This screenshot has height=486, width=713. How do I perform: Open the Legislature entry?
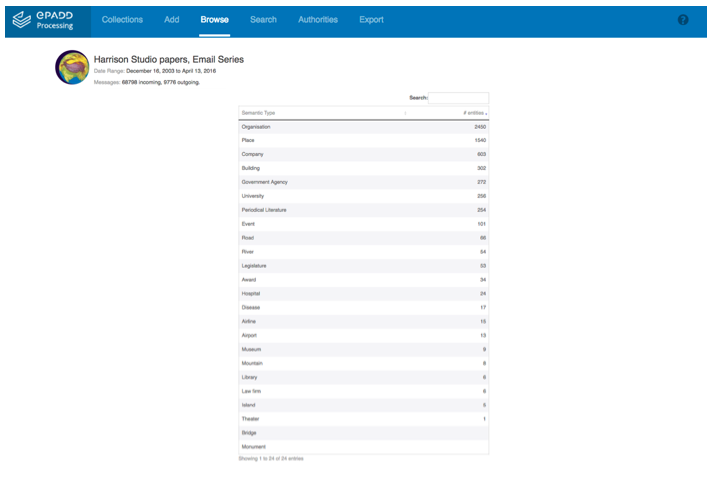pos(364,266)
